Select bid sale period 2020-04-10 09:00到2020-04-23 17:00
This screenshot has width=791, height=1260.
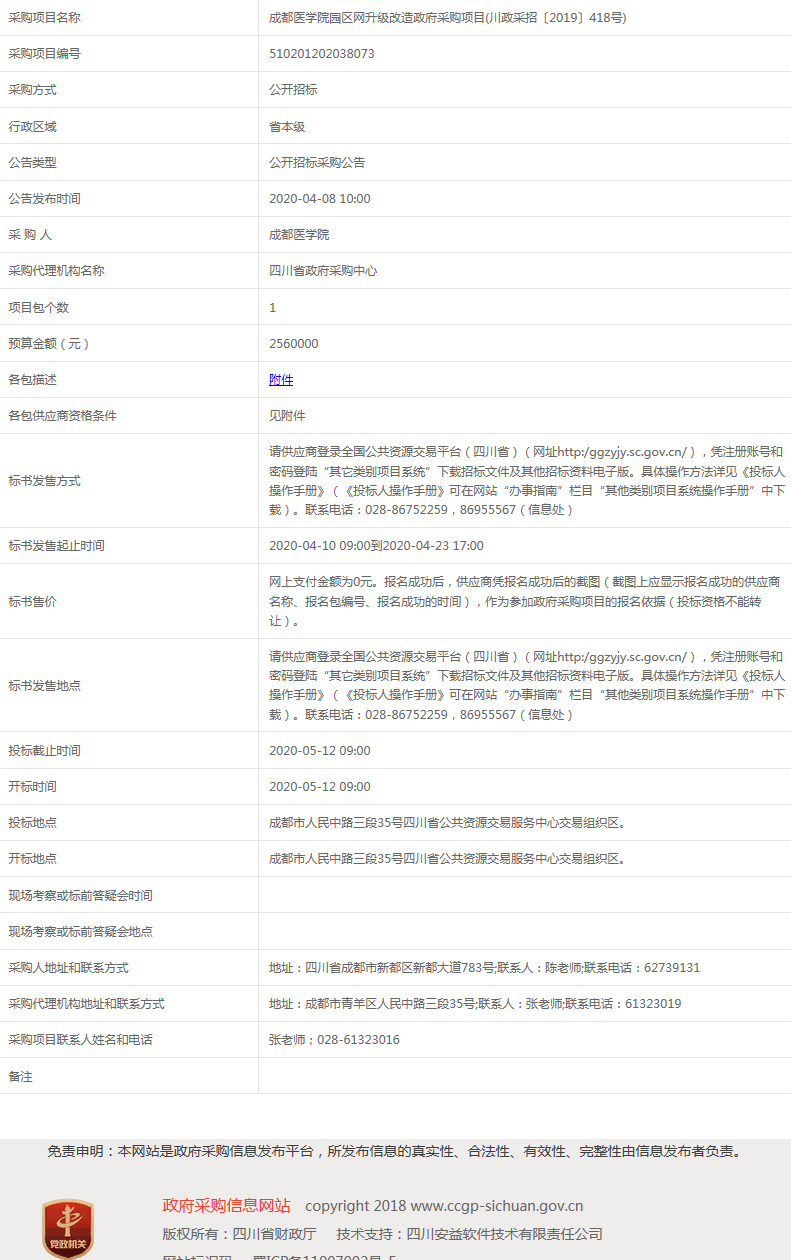376,546
